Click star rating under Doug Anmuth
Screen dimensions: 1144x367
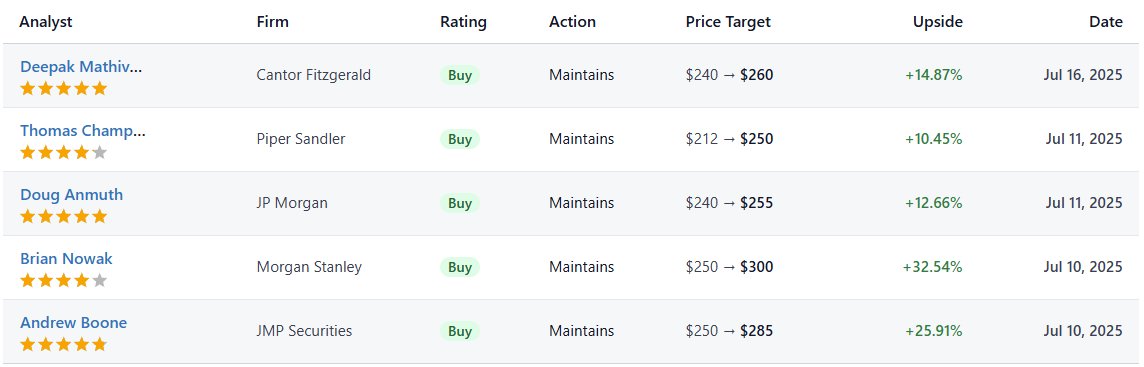pos(63,217)
